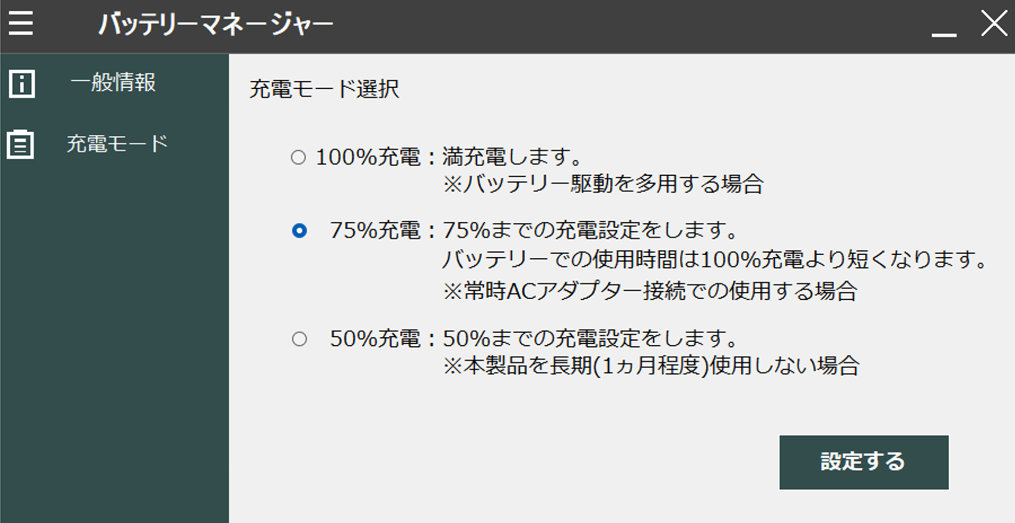
Task: Click the 一般情報 info icon
Action: (x=21, y=84)
